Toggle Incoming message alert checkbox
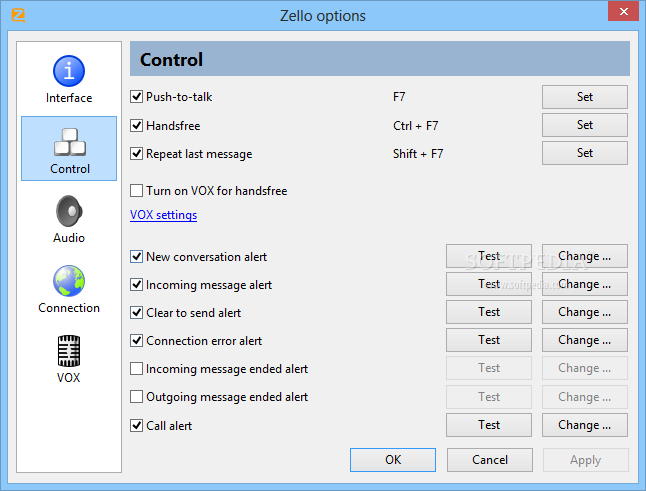This screenshot has width=646, height=491. 136,285
